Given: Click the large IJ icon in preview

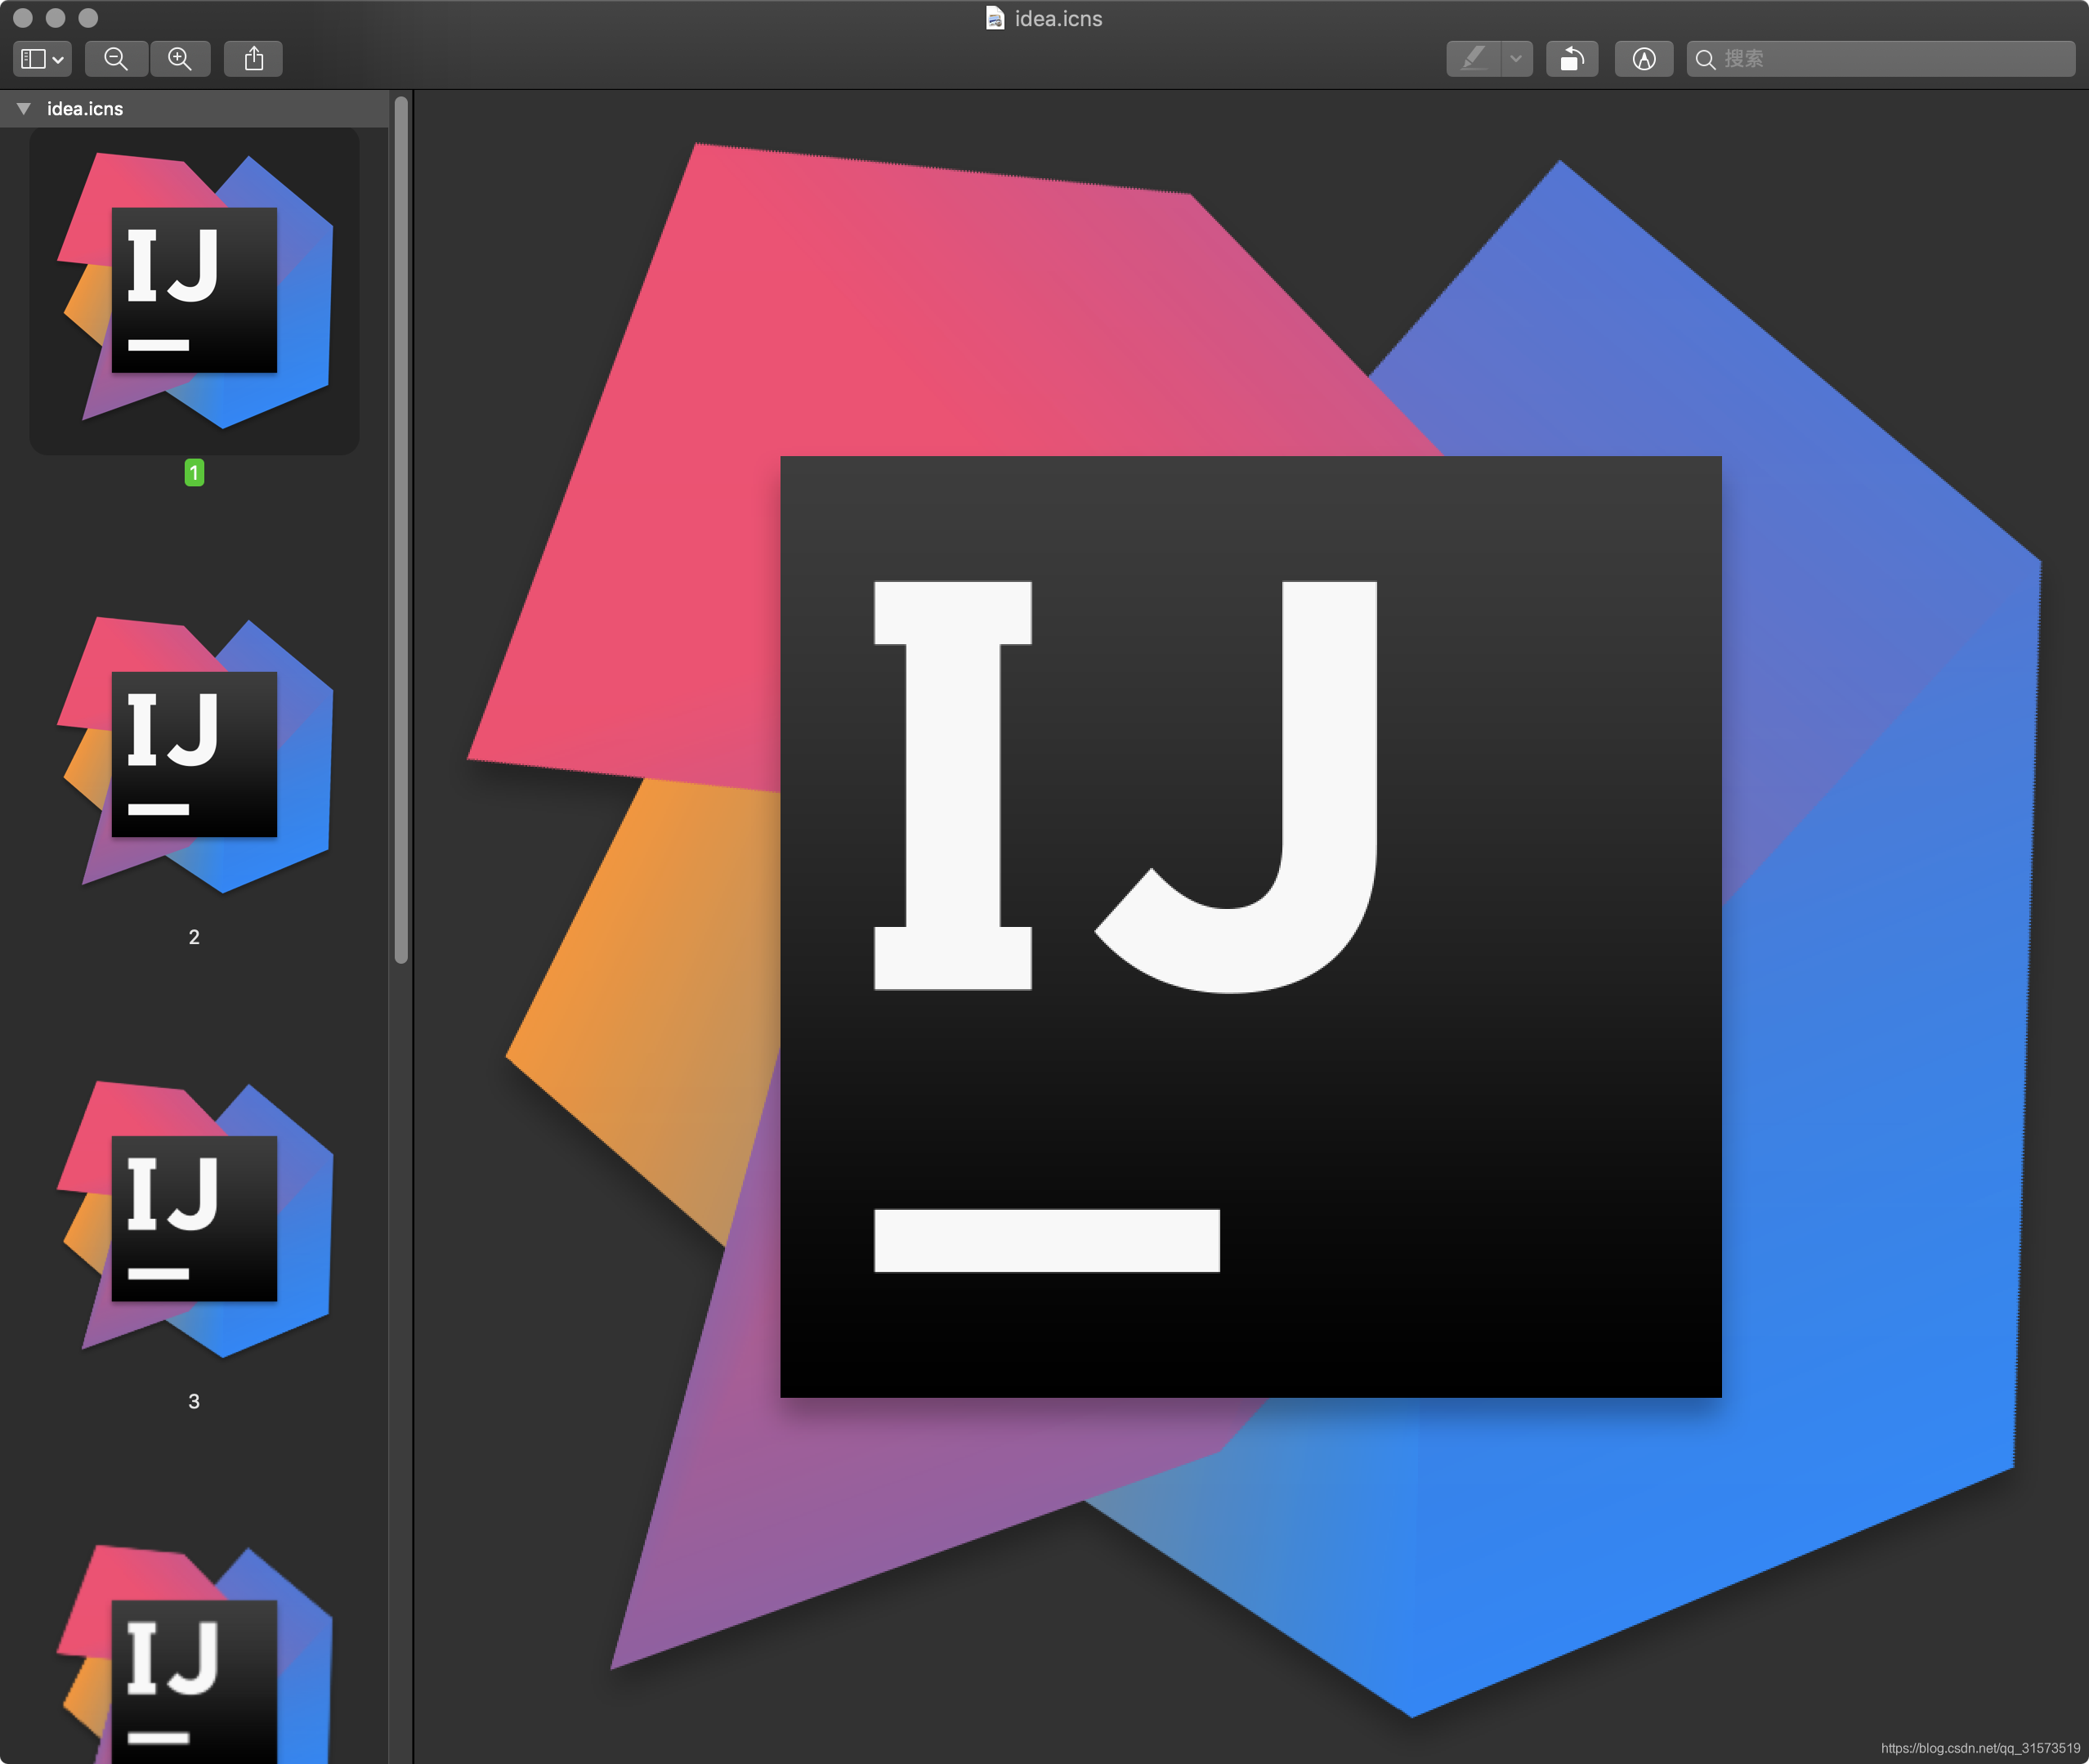Looking at the screenshot, I should tap(1250, 925).
